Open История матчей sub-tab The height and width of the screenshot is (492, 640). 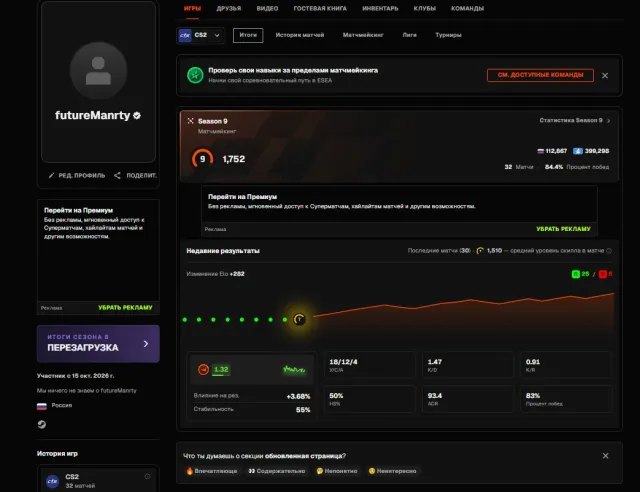[300, 35]
